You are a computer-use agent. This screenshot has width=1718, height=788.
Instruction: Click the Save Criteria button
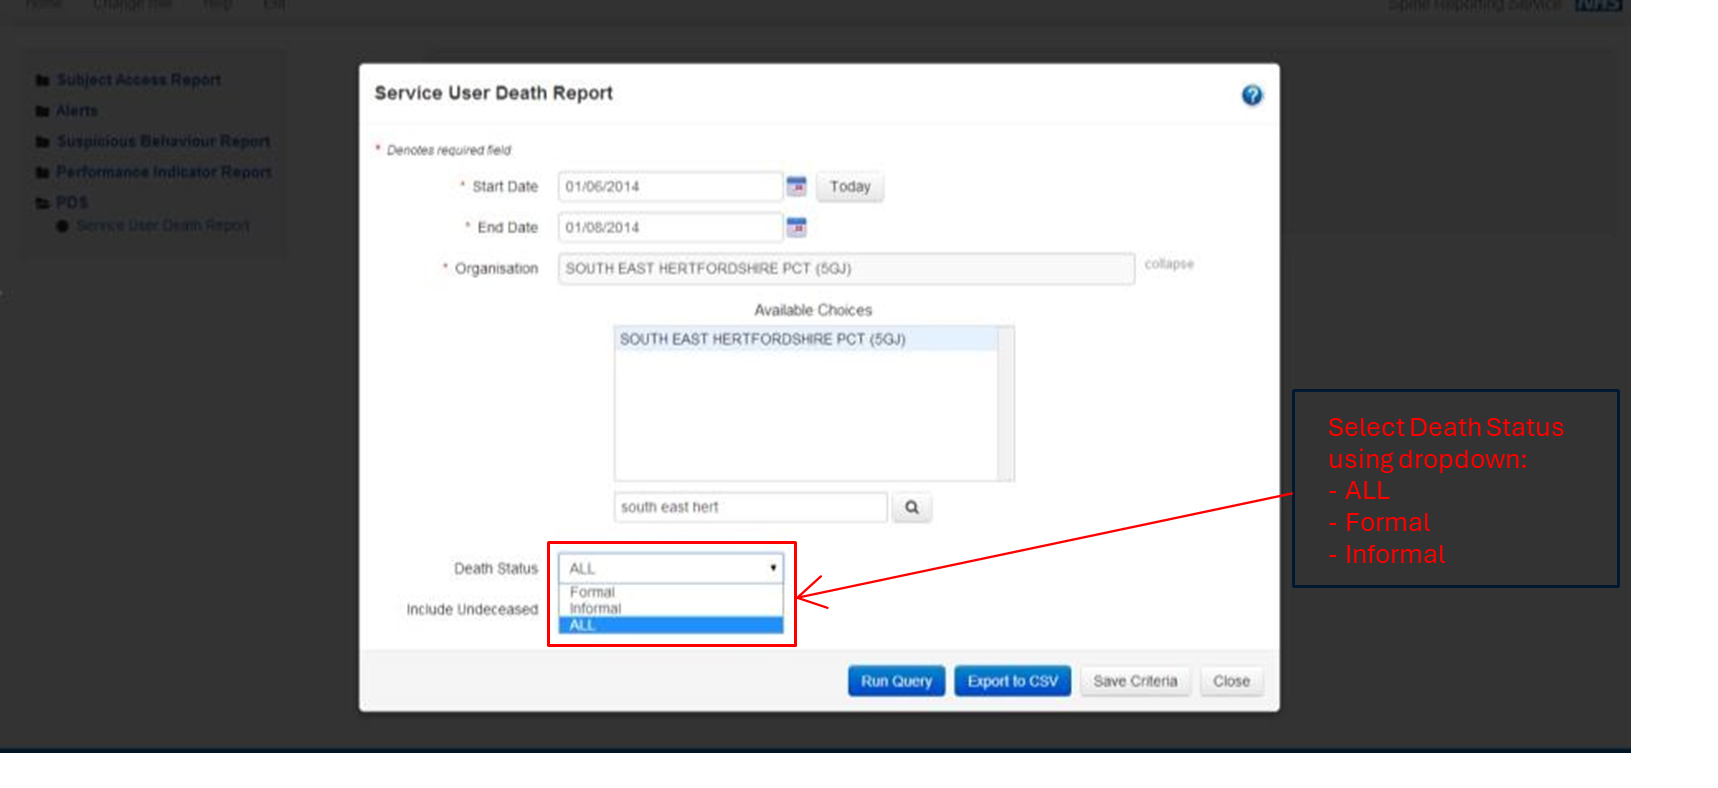[x=1135, y=681]
